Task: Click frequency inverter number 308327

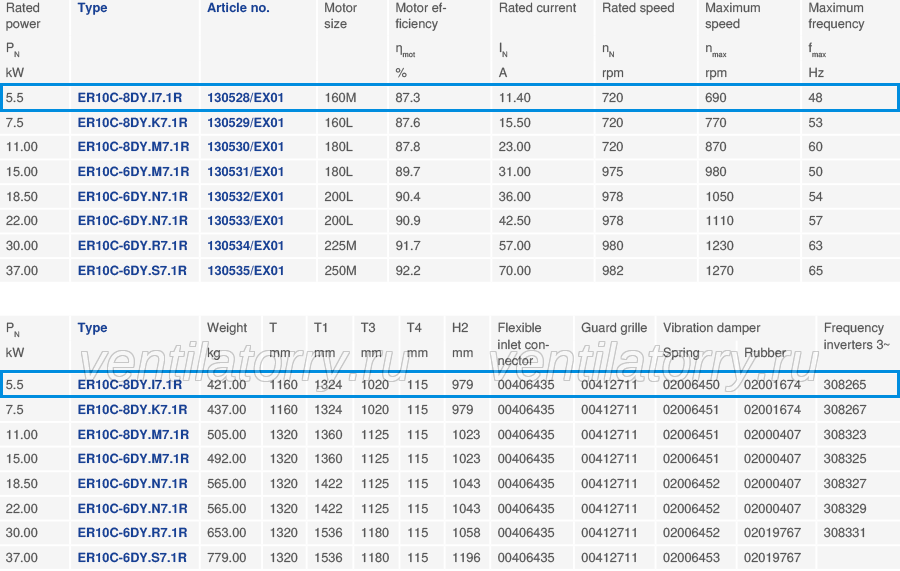Action: pyautogui.click(x=845, y=484)
